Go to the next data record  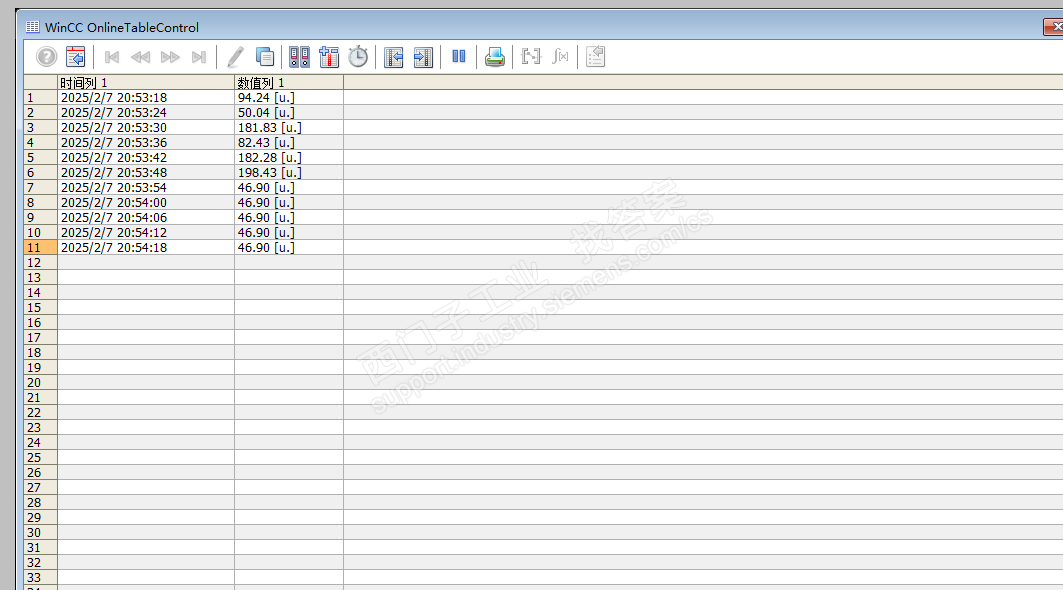pos(170,57)
